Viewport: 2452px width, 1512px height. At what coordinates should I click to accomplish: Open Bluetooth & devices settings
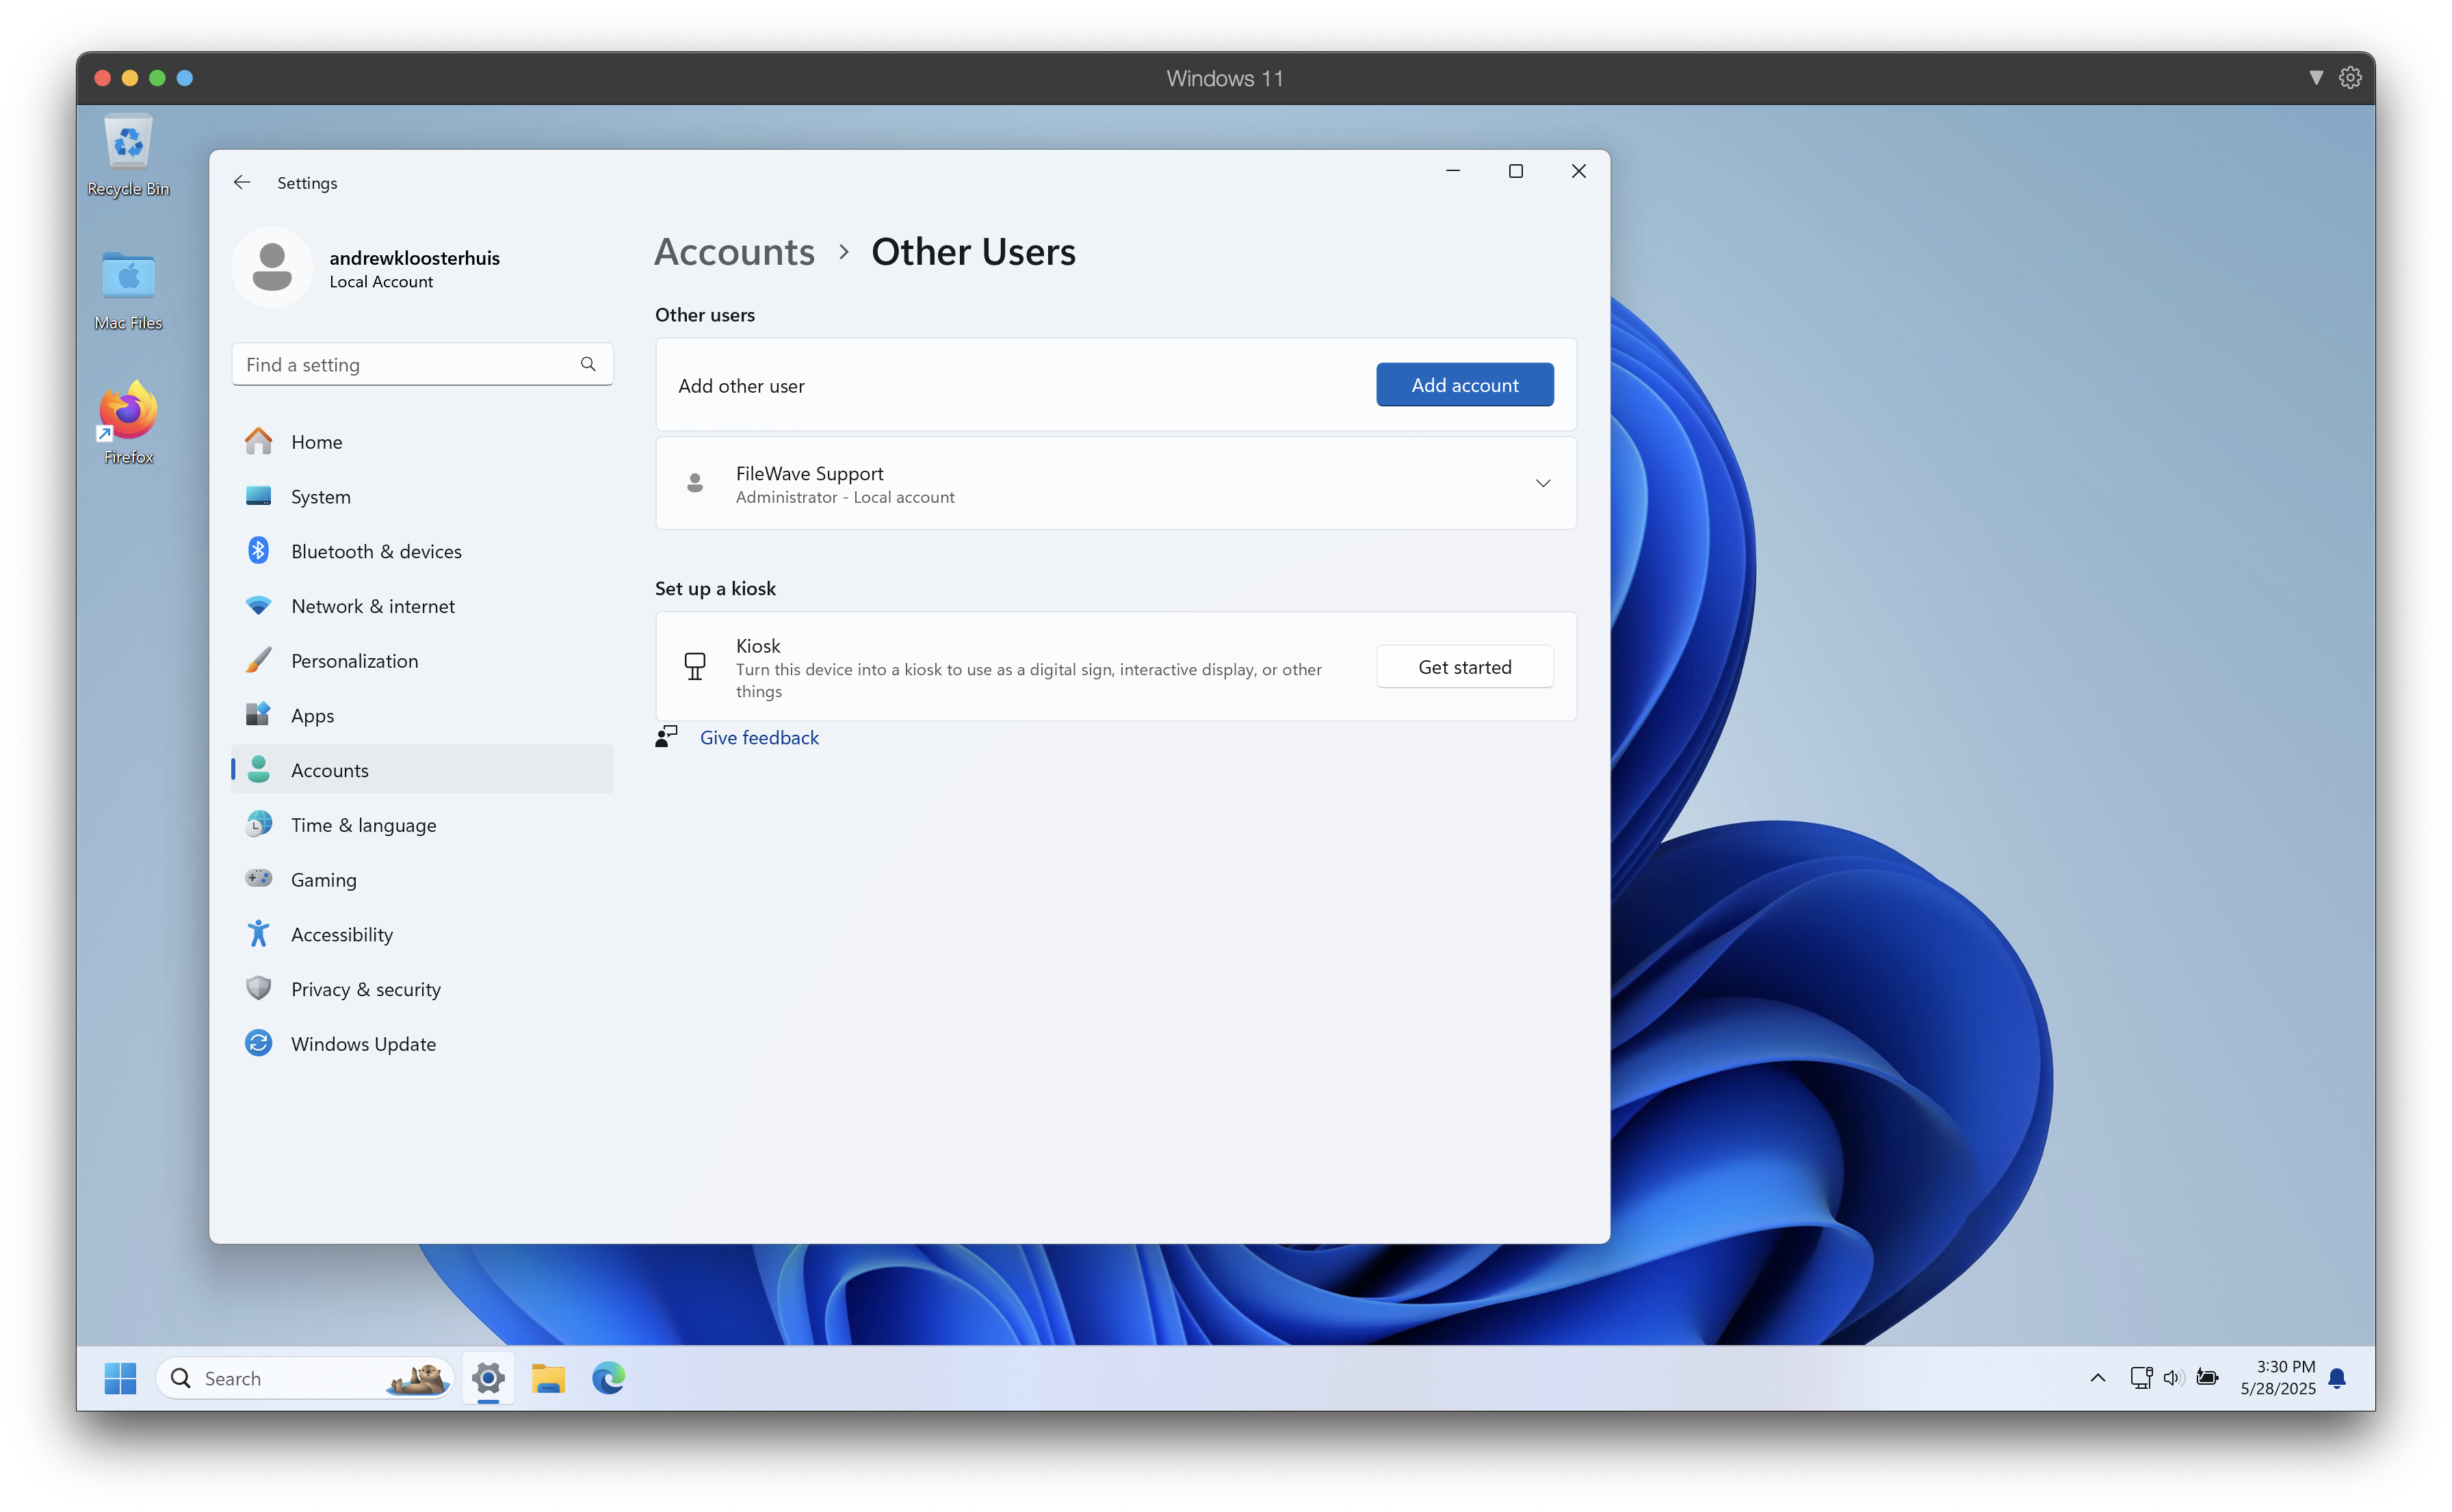point(422,551)
